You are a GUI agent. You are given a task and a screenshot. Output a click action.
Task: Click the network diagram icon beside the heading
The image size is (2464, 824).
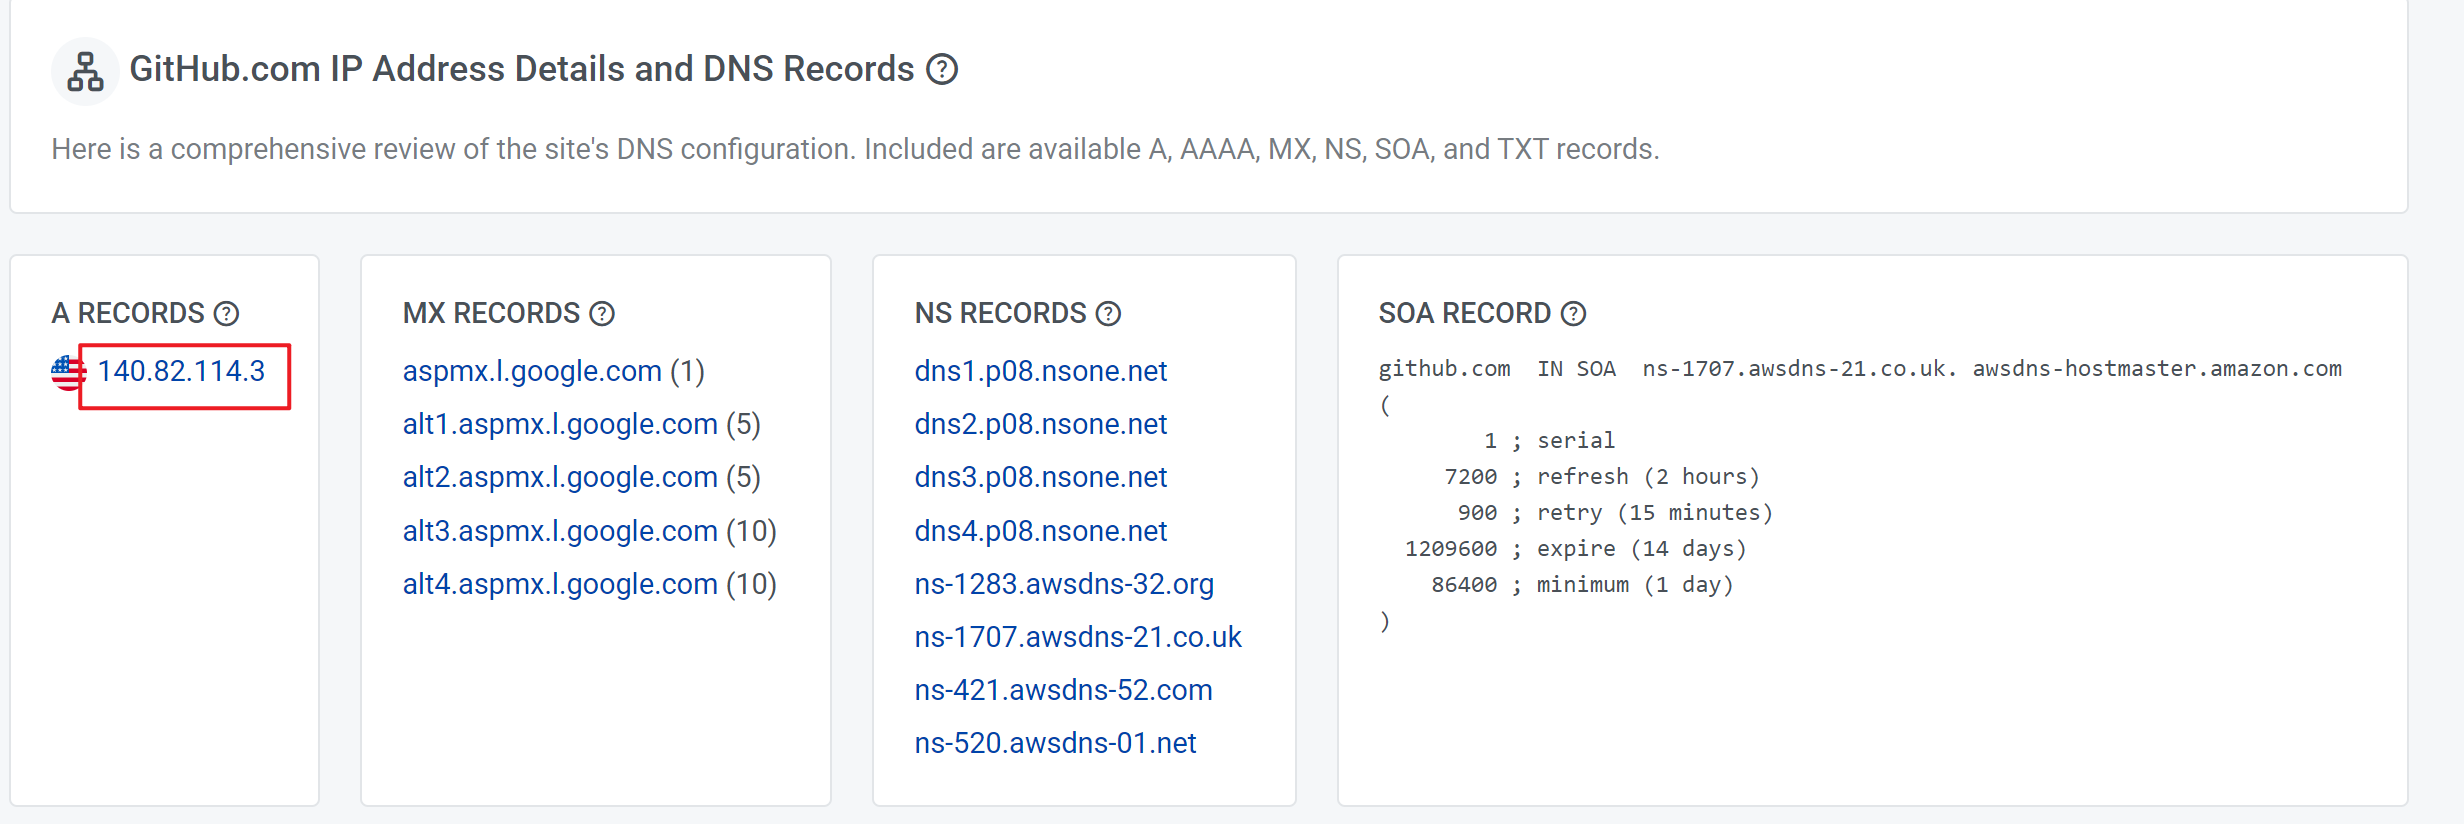[x=85, y=71]
